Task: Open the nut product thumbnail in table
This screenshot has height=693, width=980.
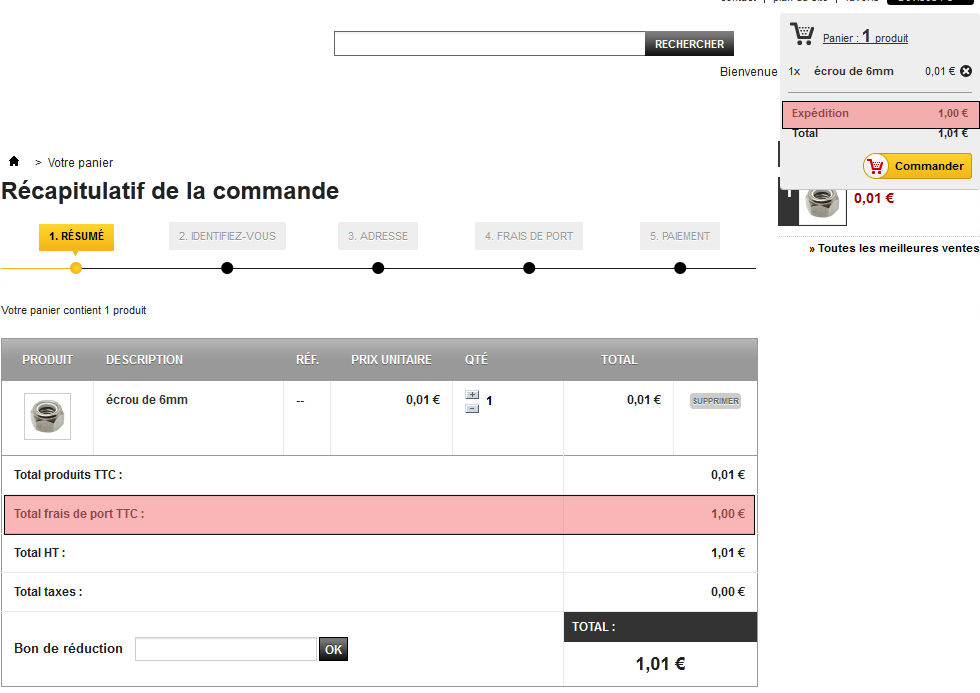Action: 48,416
